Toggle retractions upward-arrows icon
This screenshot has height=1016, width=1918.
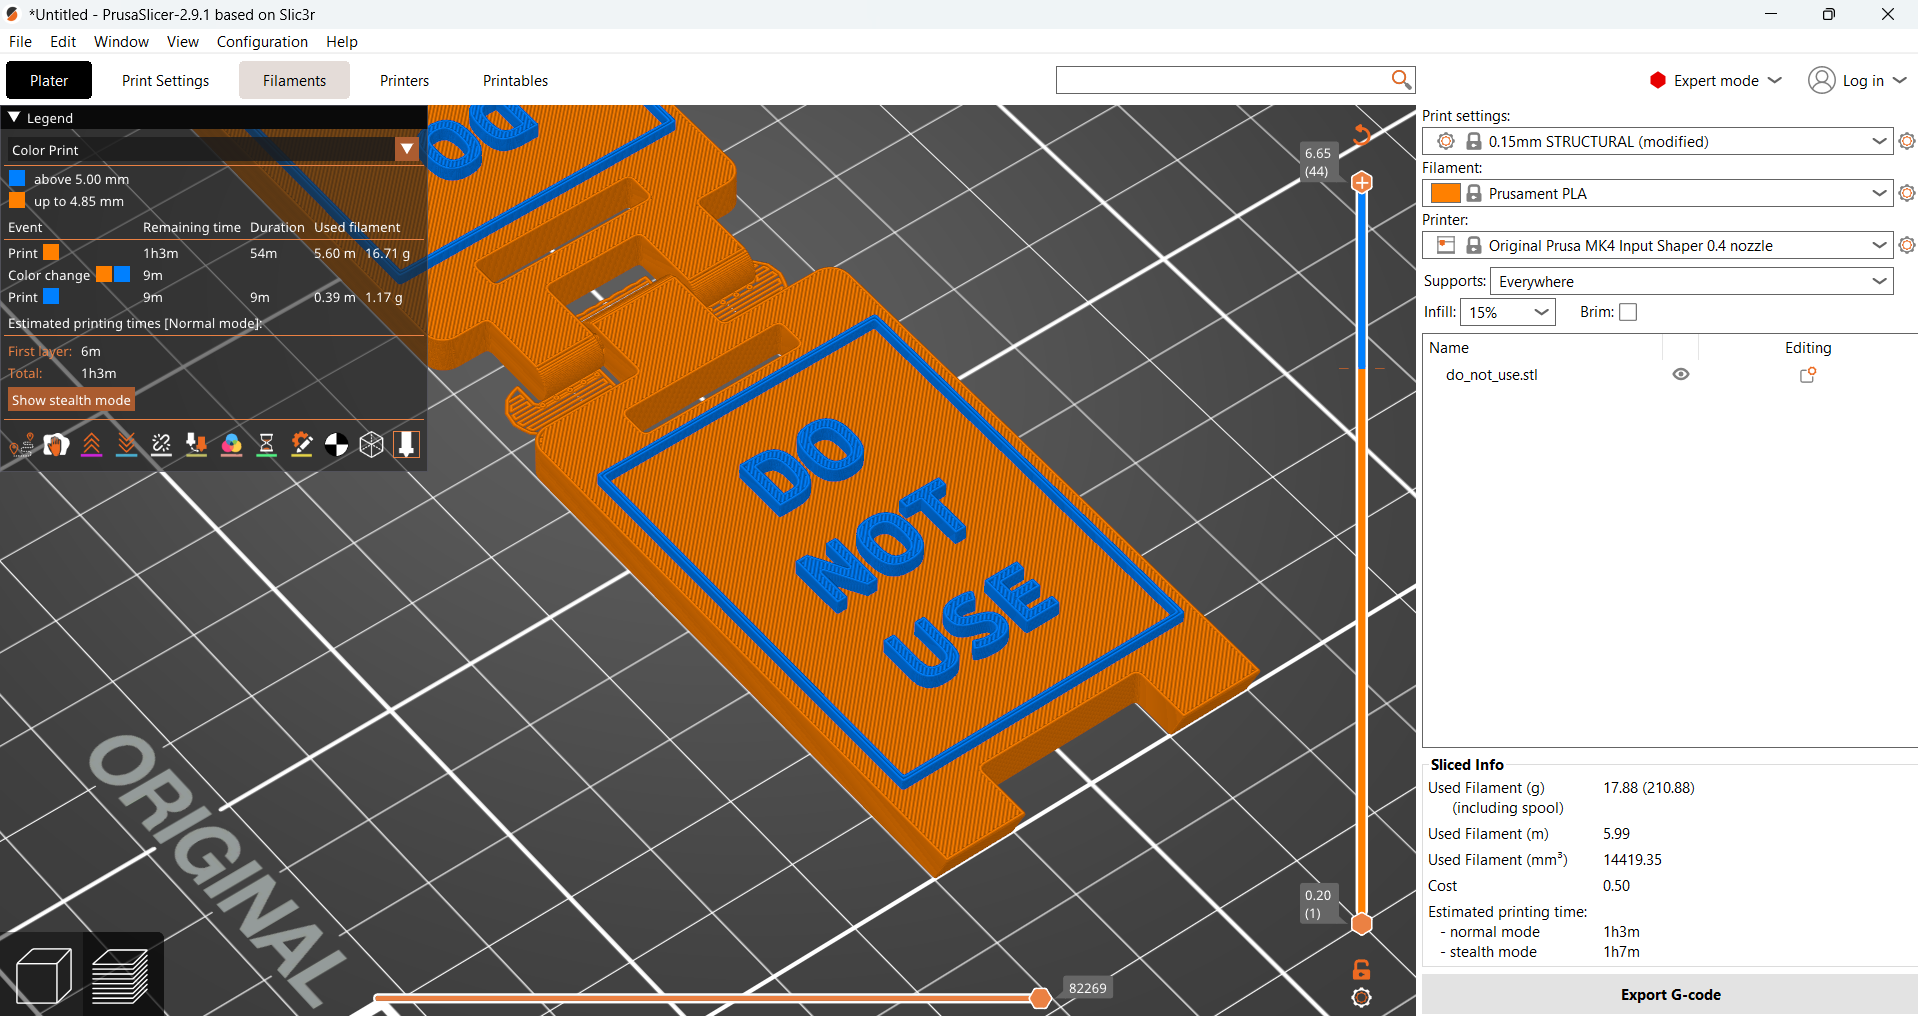coord(91,445)
